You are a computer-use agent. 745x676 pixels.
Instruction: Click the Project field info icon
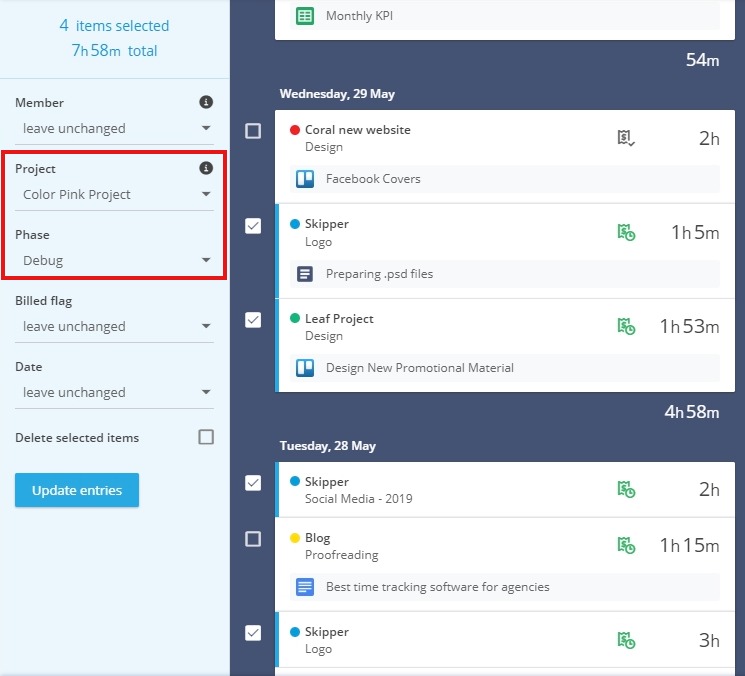(206, 168)
